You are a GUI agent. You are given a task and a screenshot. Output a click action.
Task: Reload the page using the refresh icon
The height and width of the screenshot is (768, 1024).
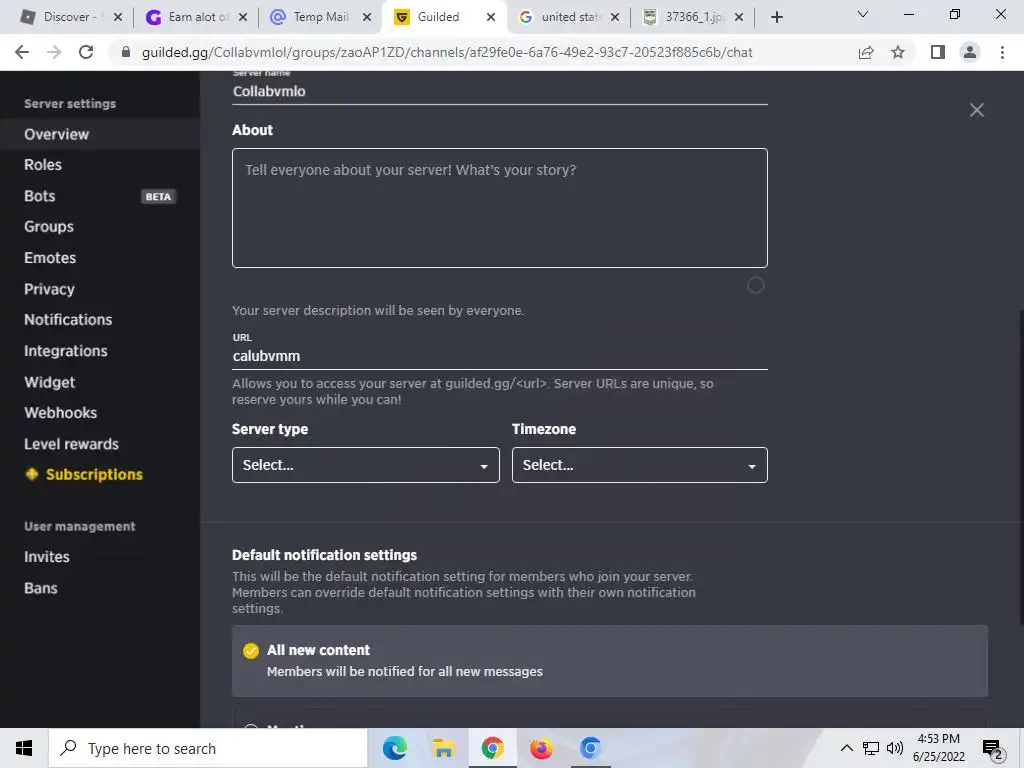point(86,52)
